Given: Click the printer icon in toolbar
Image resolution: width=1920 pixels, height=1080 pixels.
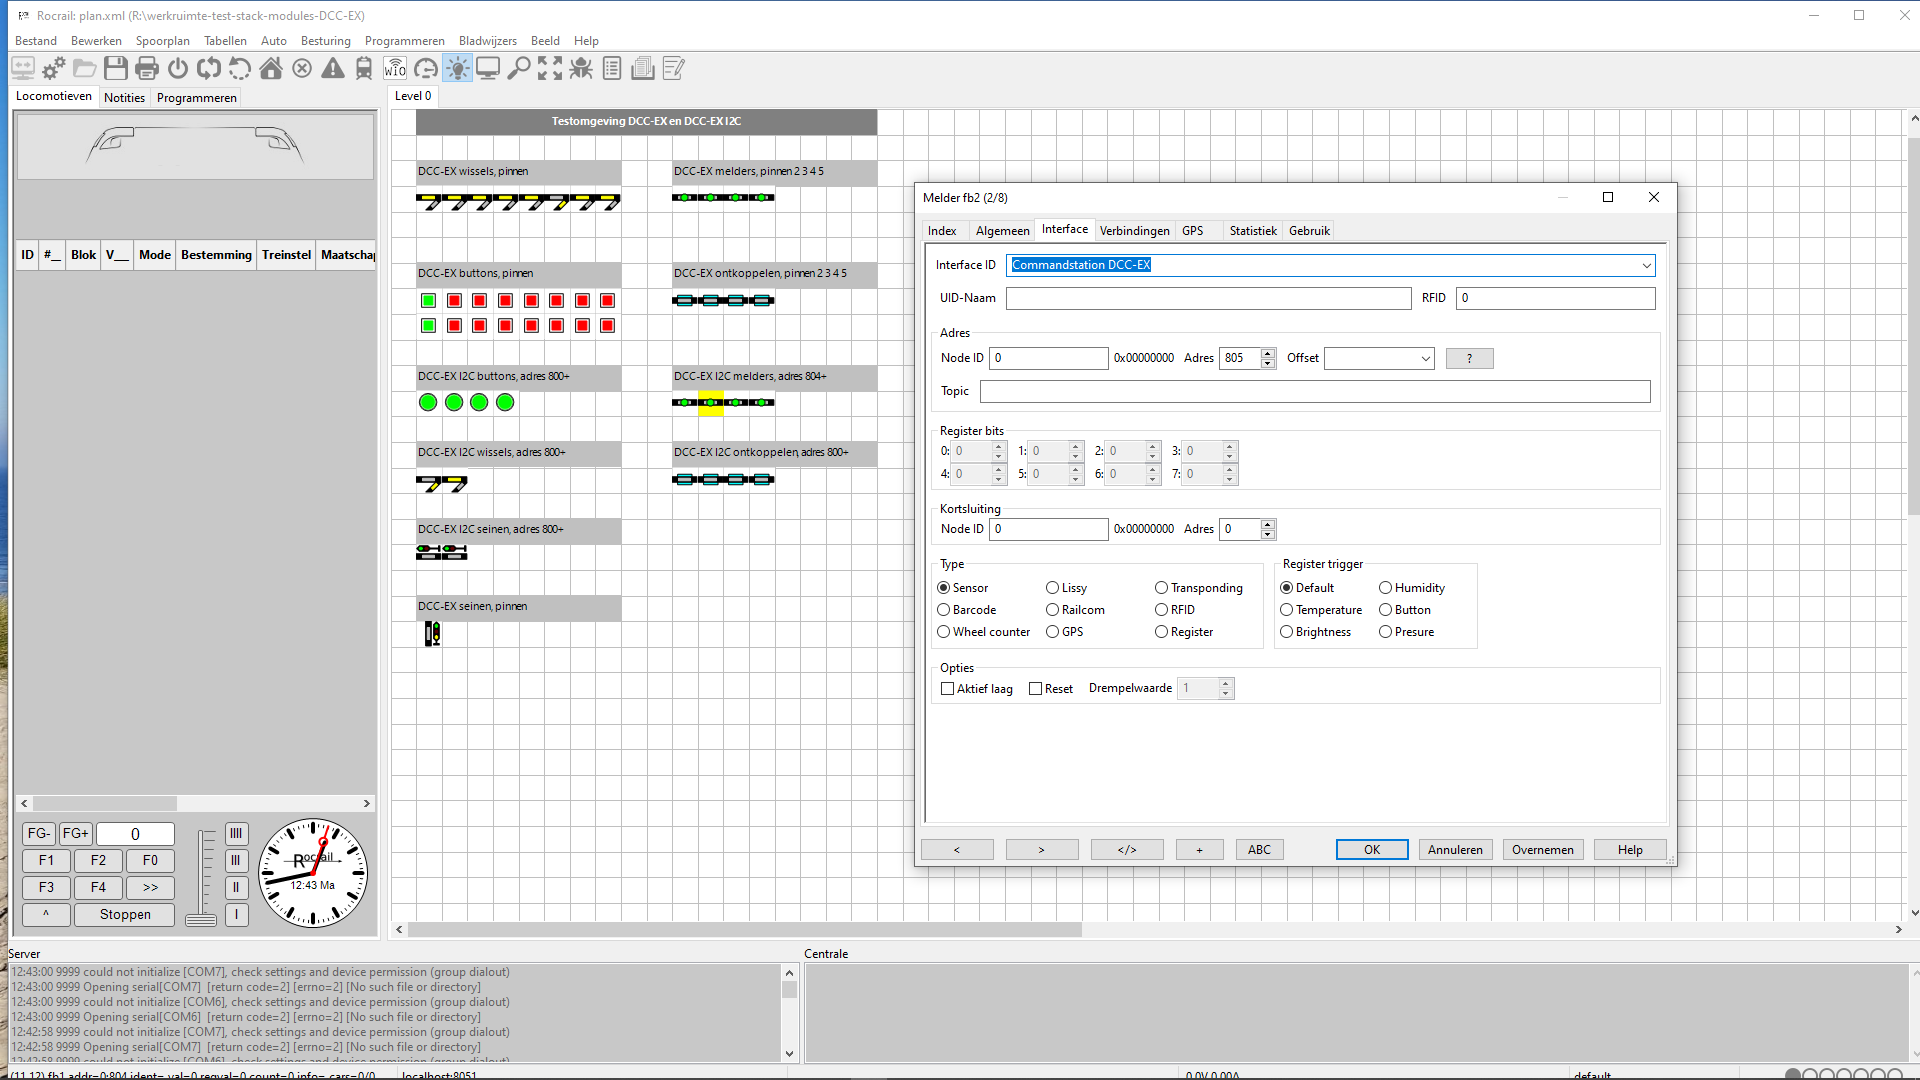Looking at the screenshot, I should 147,68.
